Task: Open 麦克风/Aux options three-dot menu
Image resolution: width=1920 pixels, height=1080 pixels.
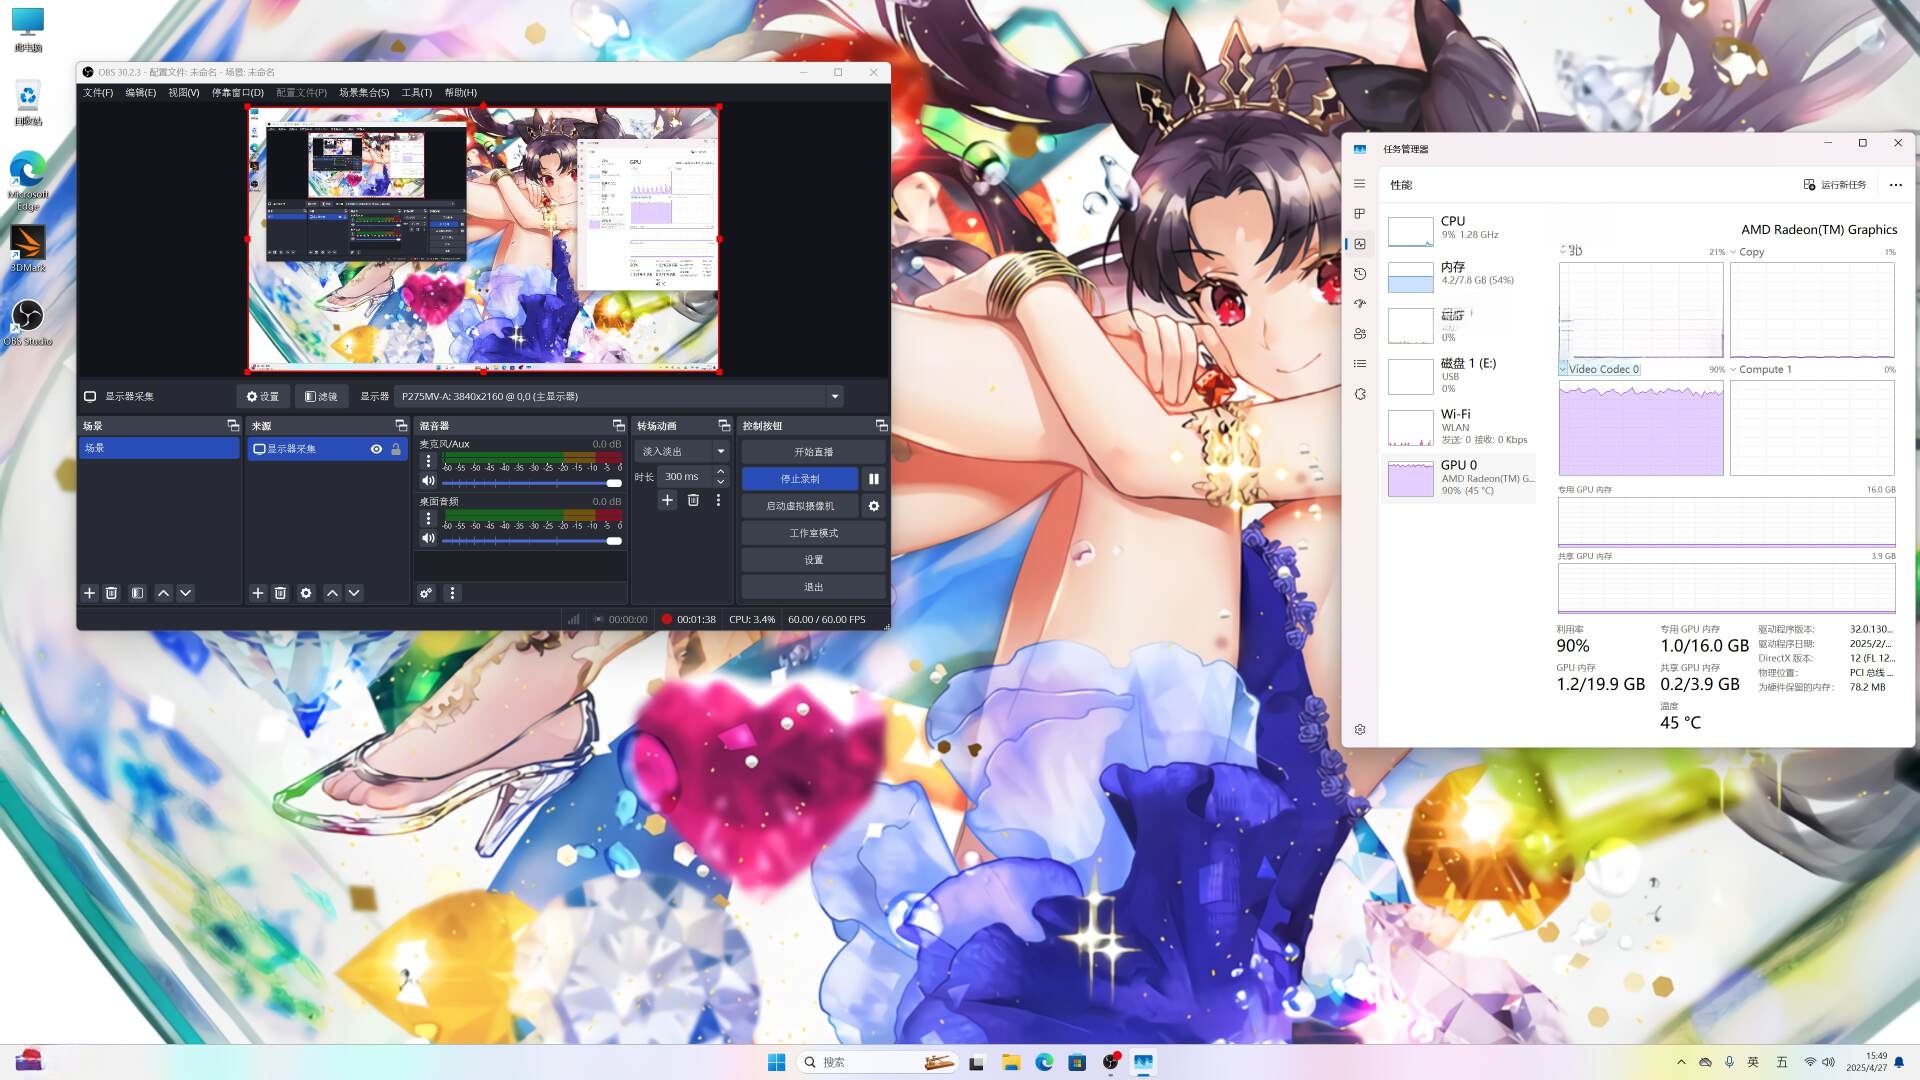Action: [x=428, y=462]
